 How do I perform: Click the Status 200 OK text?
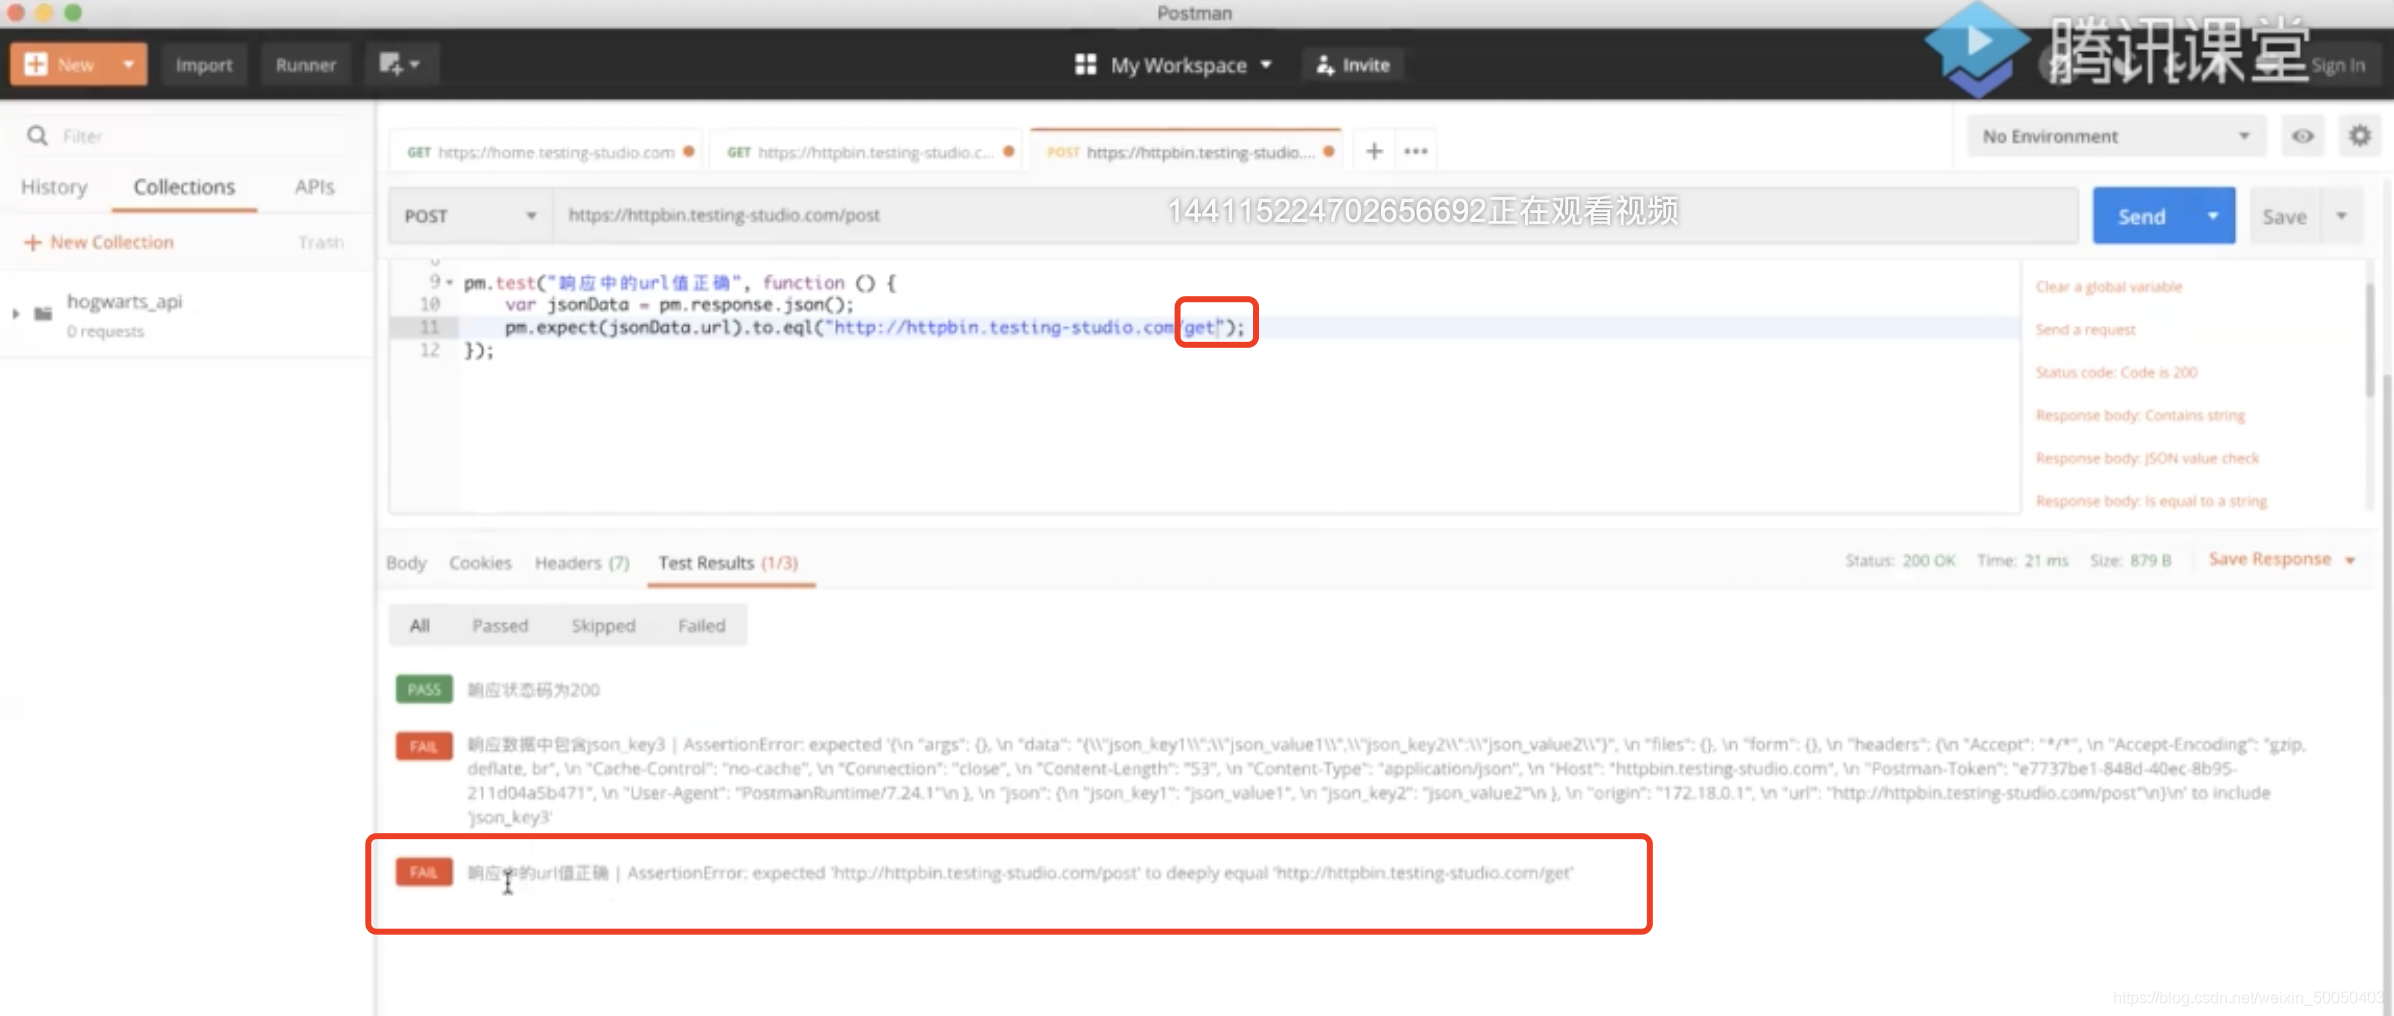point(1900,561)
